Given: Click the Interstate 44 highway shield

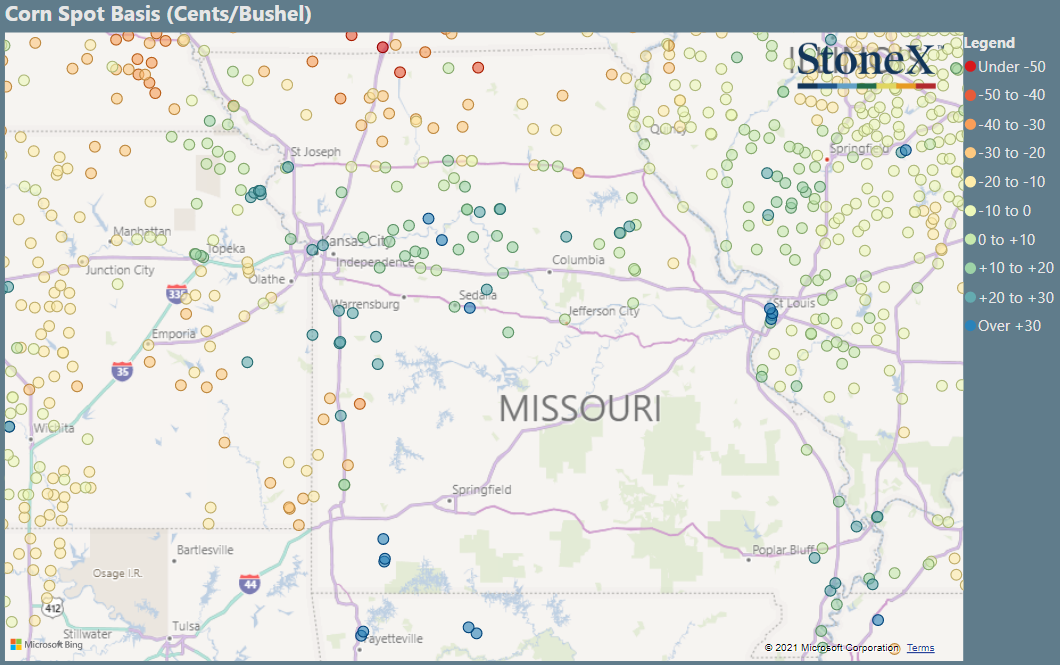Looking at the screenshot, I should pyautogui.click(x=249, y=583).
